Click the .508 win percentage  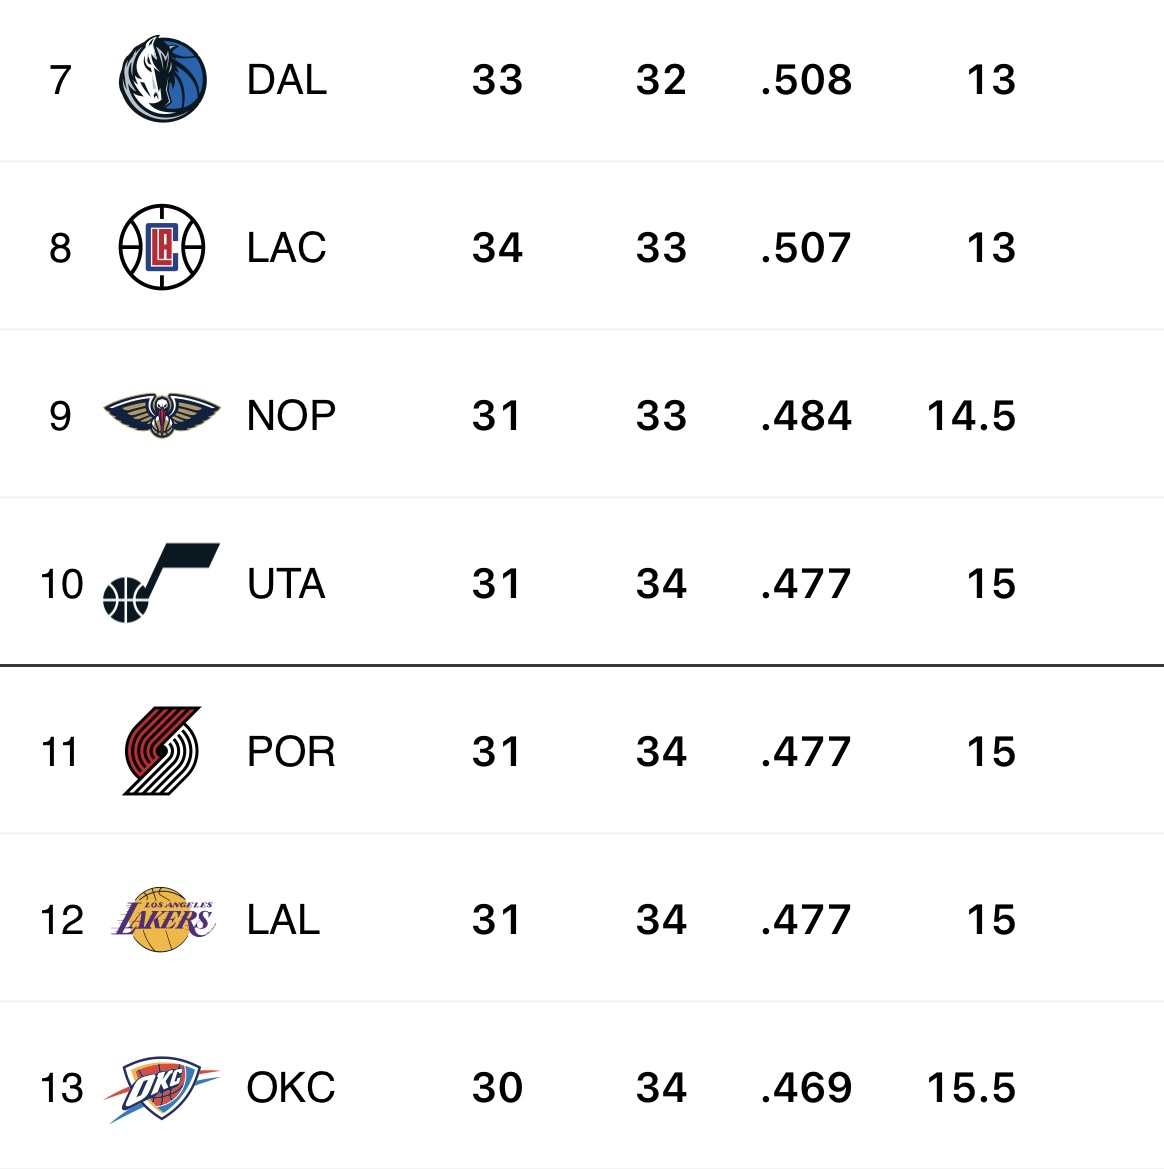pyautogui.click(x=806, y=80)
